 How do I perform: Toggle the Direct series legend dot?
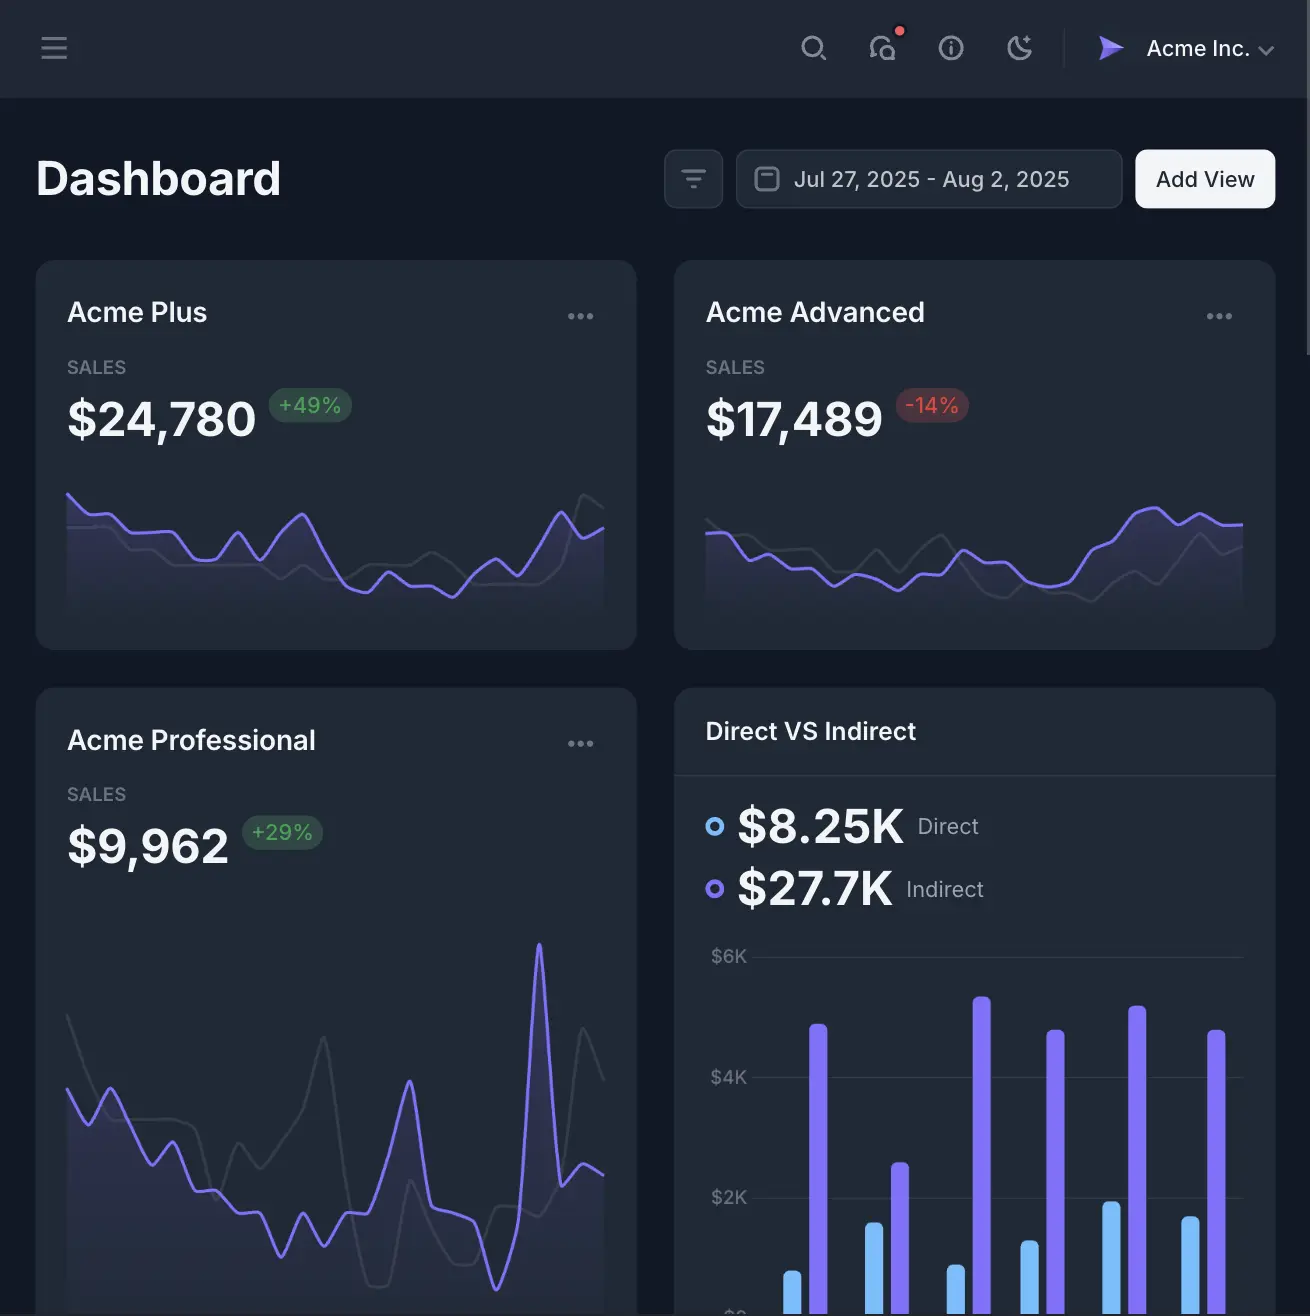coord(714,826)
